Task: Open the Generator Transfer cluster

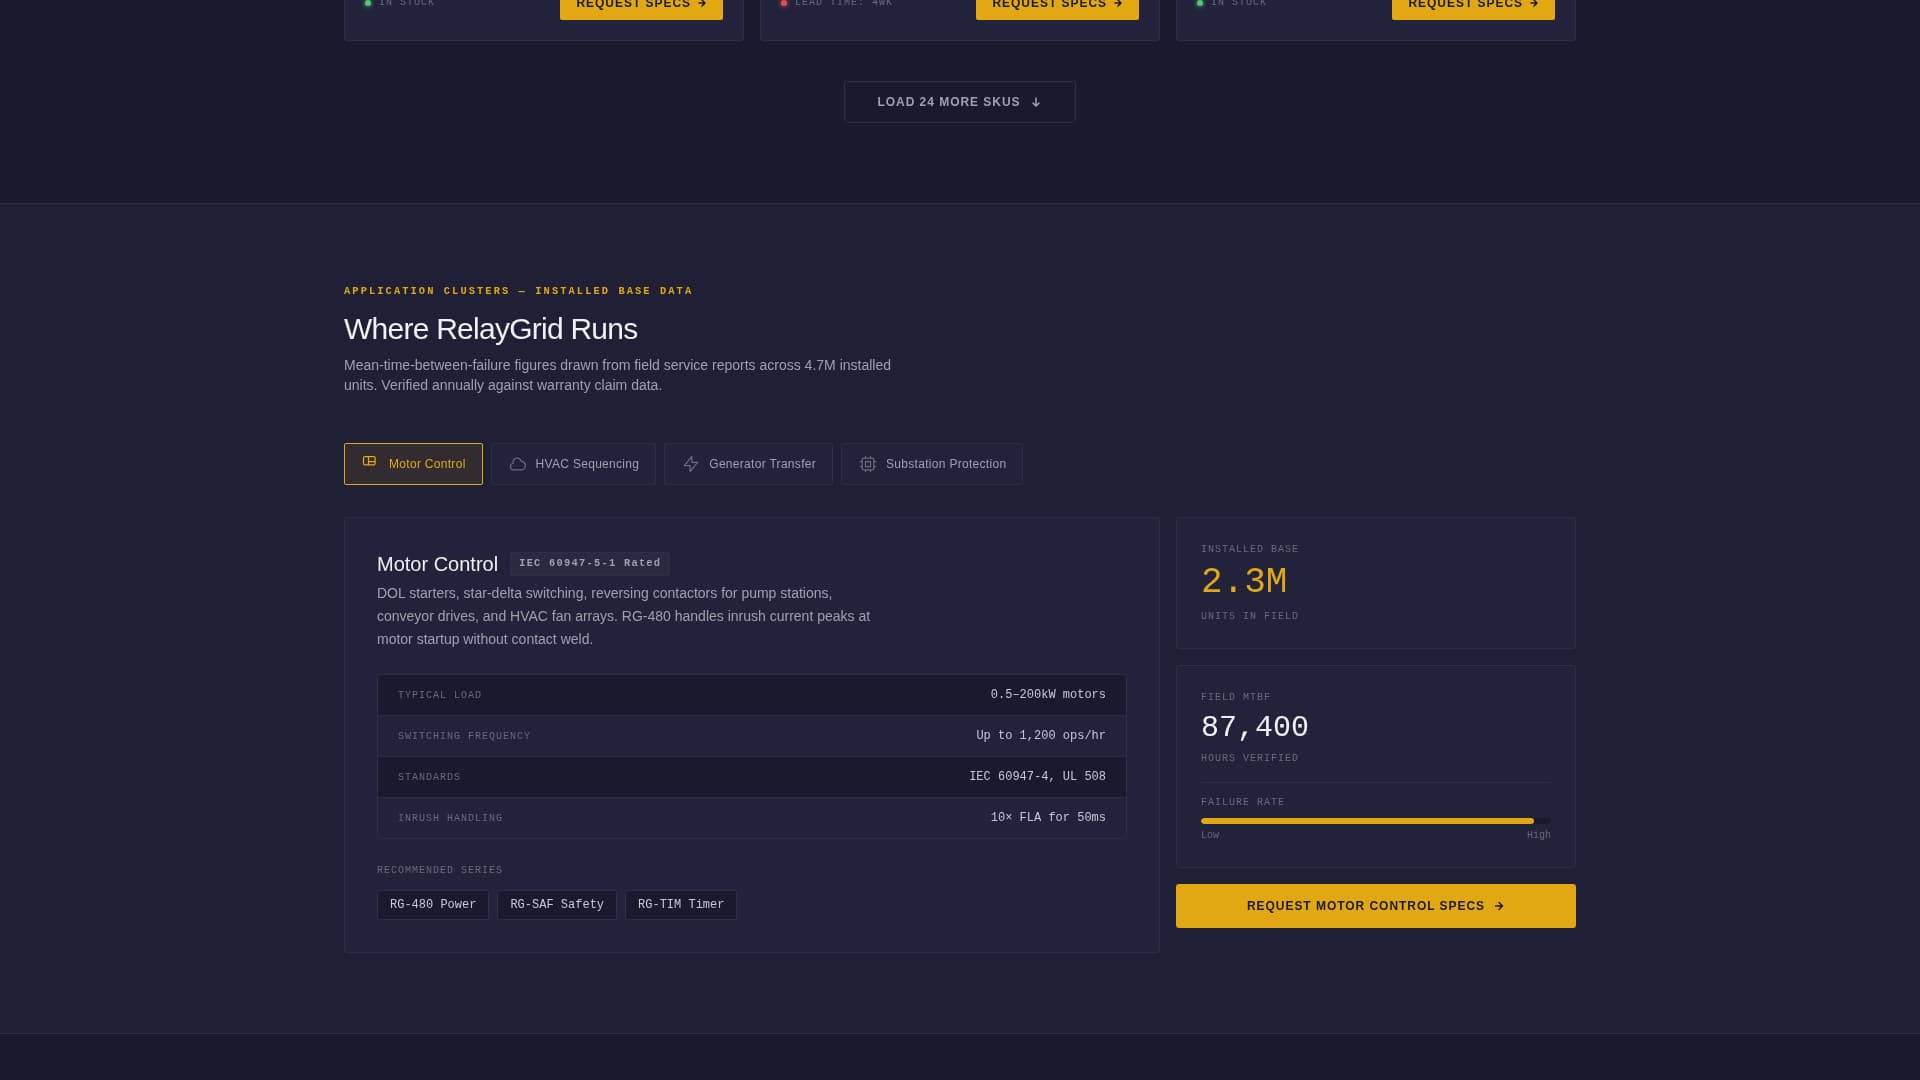Action: point(748,464)
